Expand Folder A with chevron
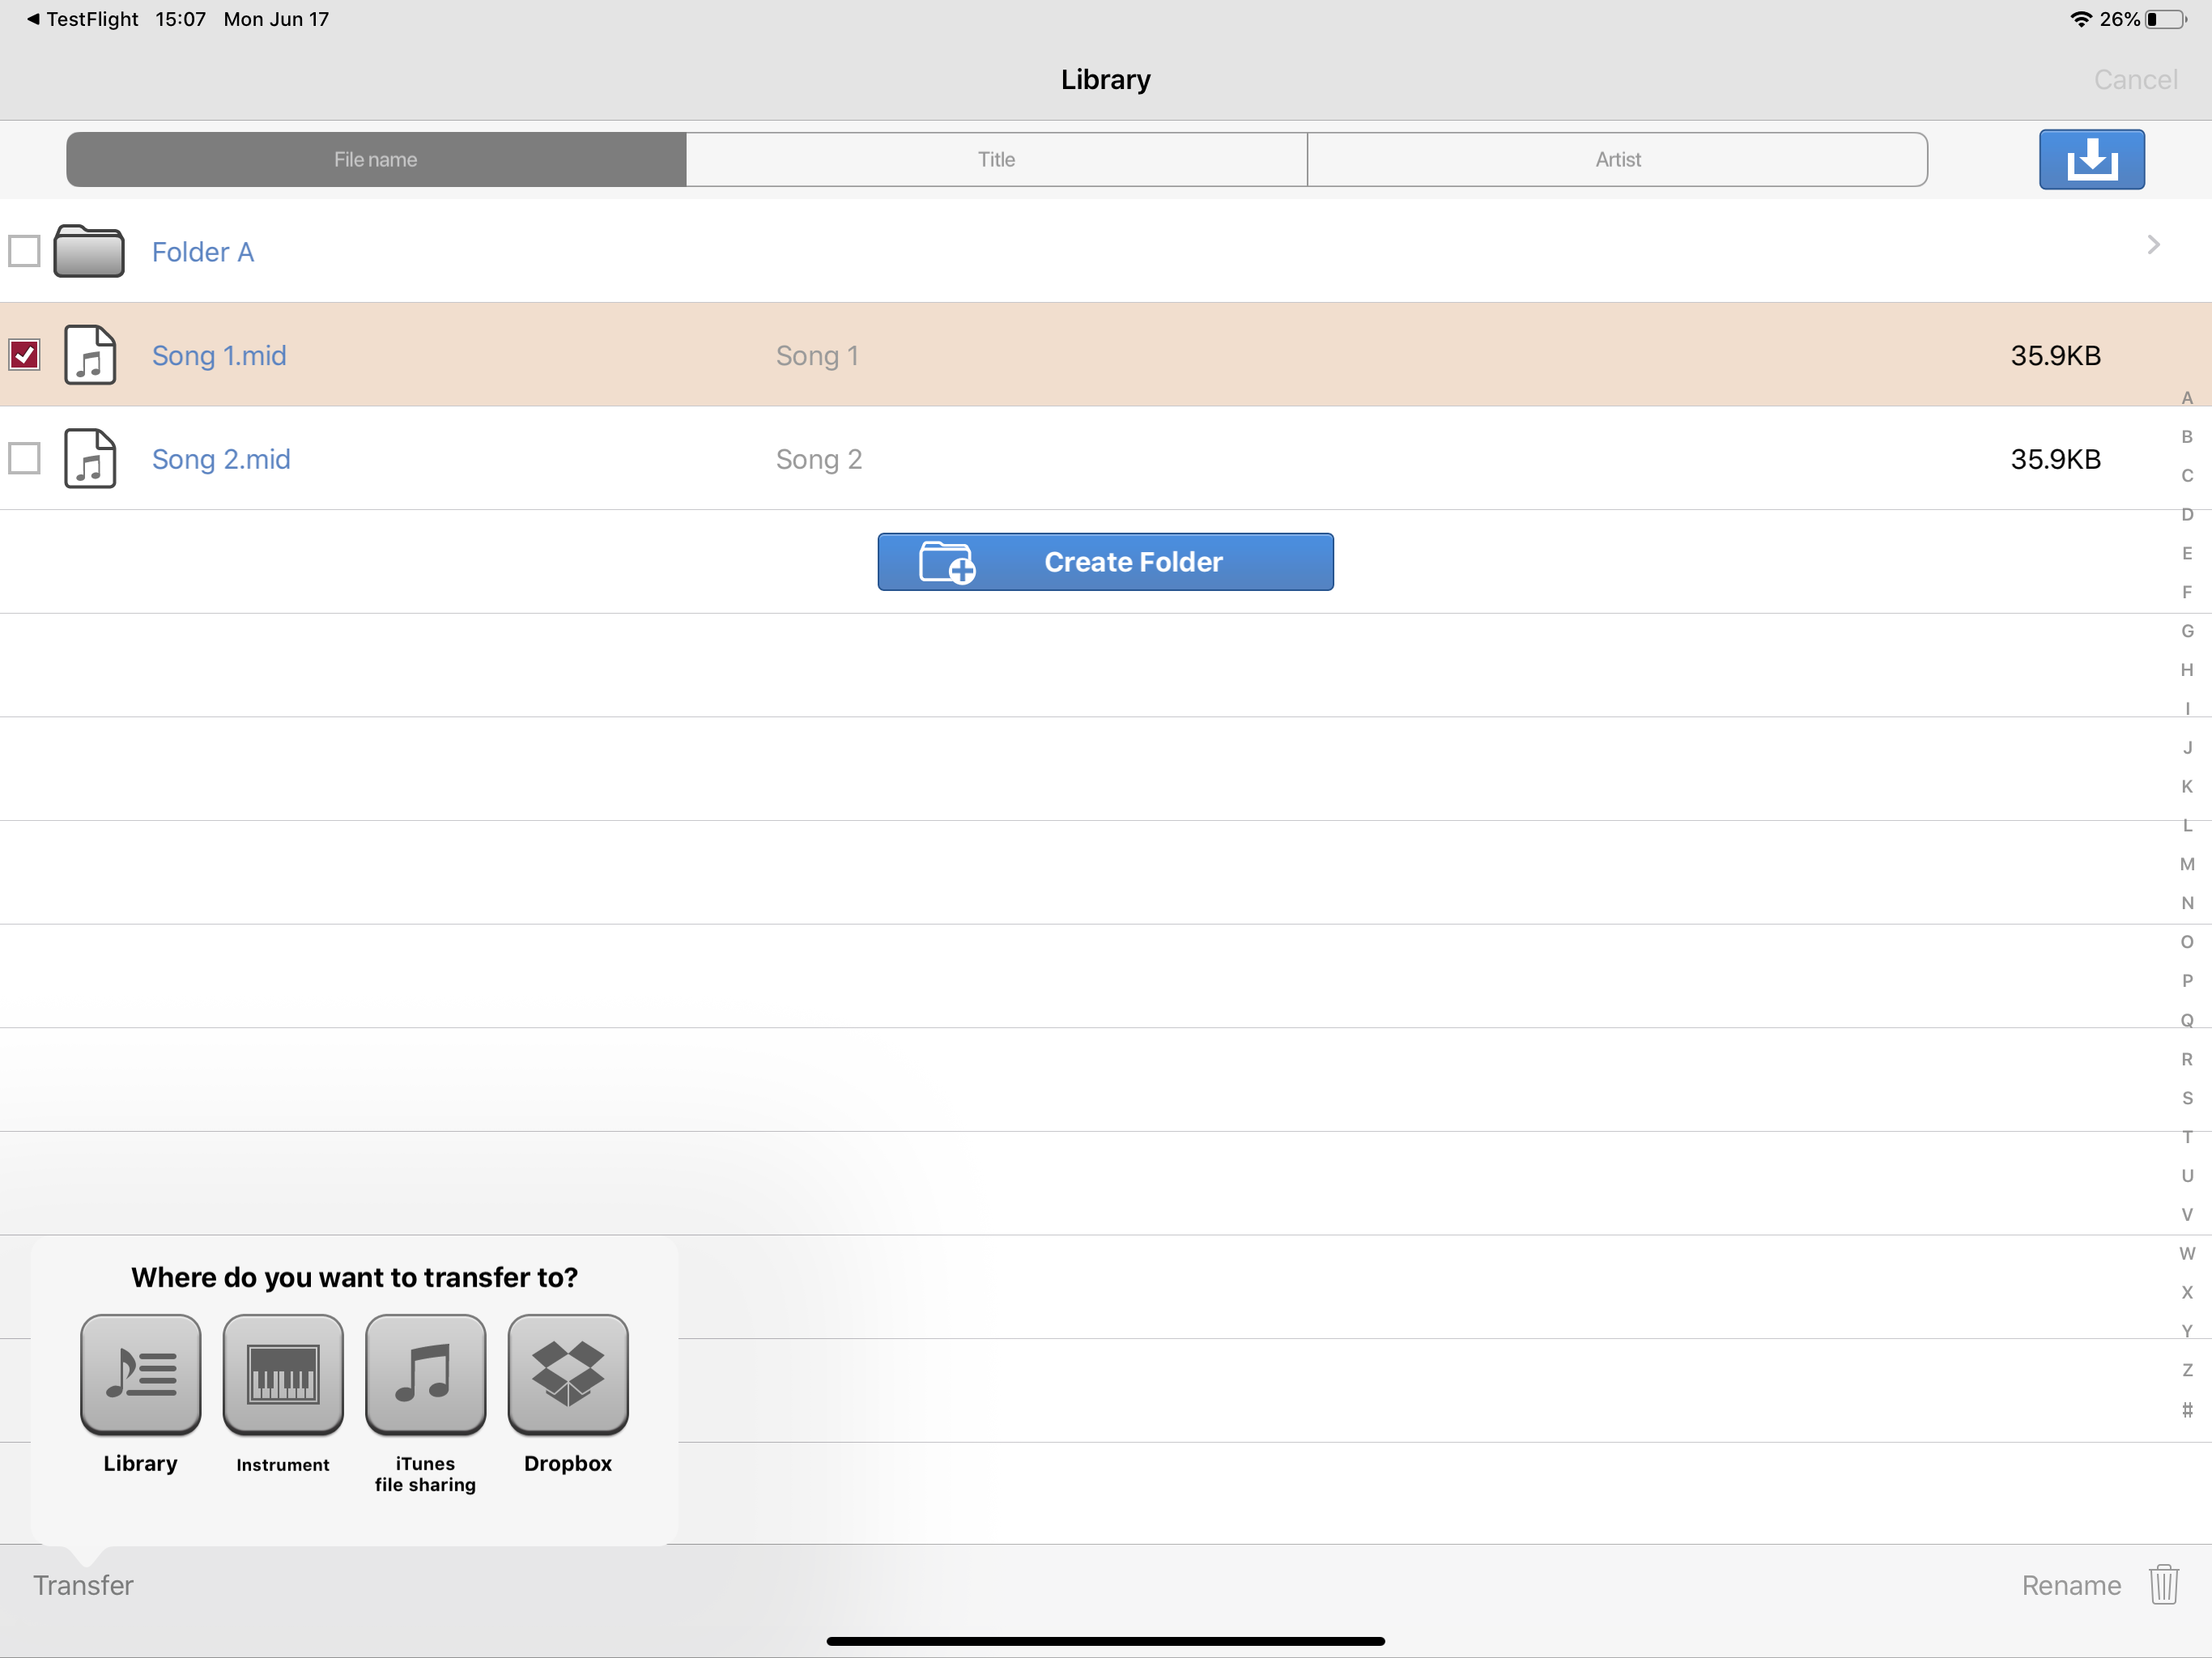 2153,245
